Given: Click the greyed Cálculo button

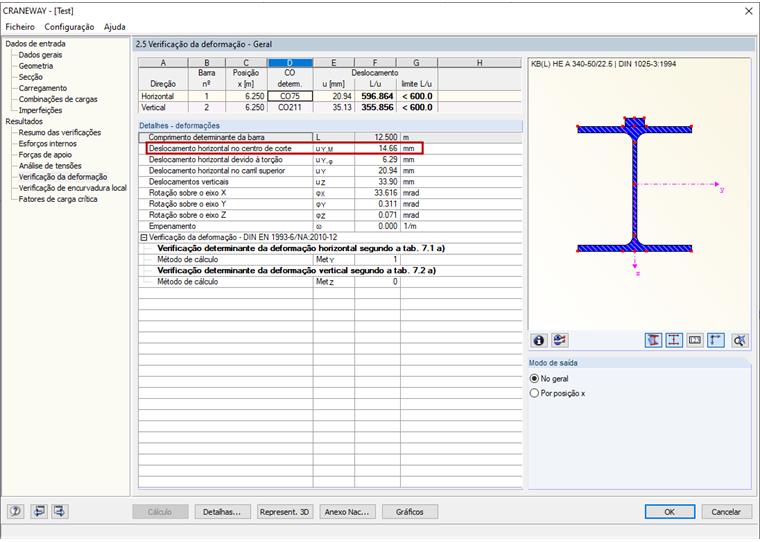Looking at the screenshot, I should (x=160, y=511).
